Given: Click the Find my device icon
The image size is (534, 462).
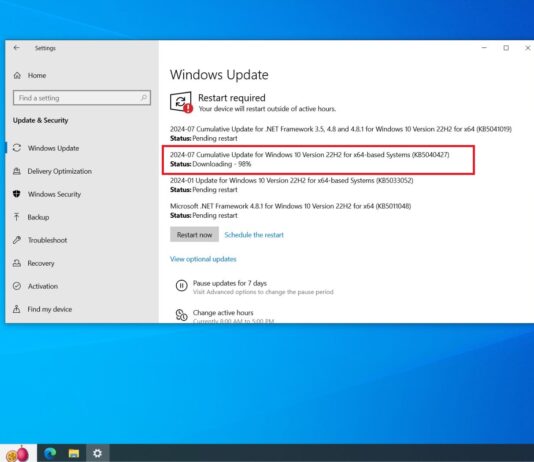Looking at the screenshot, I should coord(17,309).
